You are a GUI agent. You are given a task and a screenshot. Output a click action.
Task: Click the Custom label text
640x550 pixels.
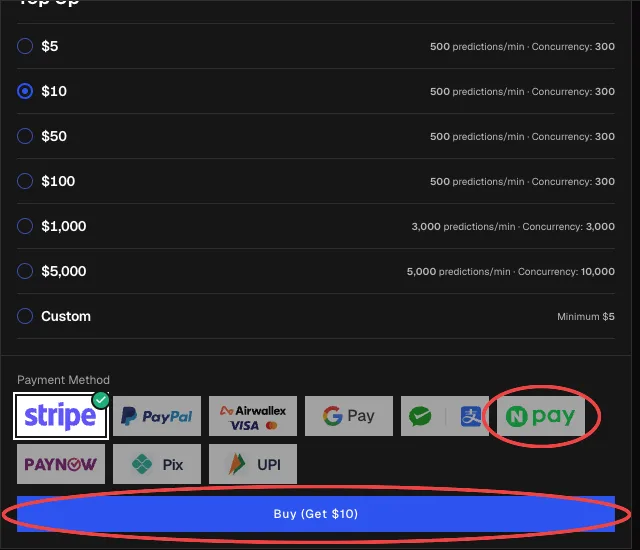[66, 316]
